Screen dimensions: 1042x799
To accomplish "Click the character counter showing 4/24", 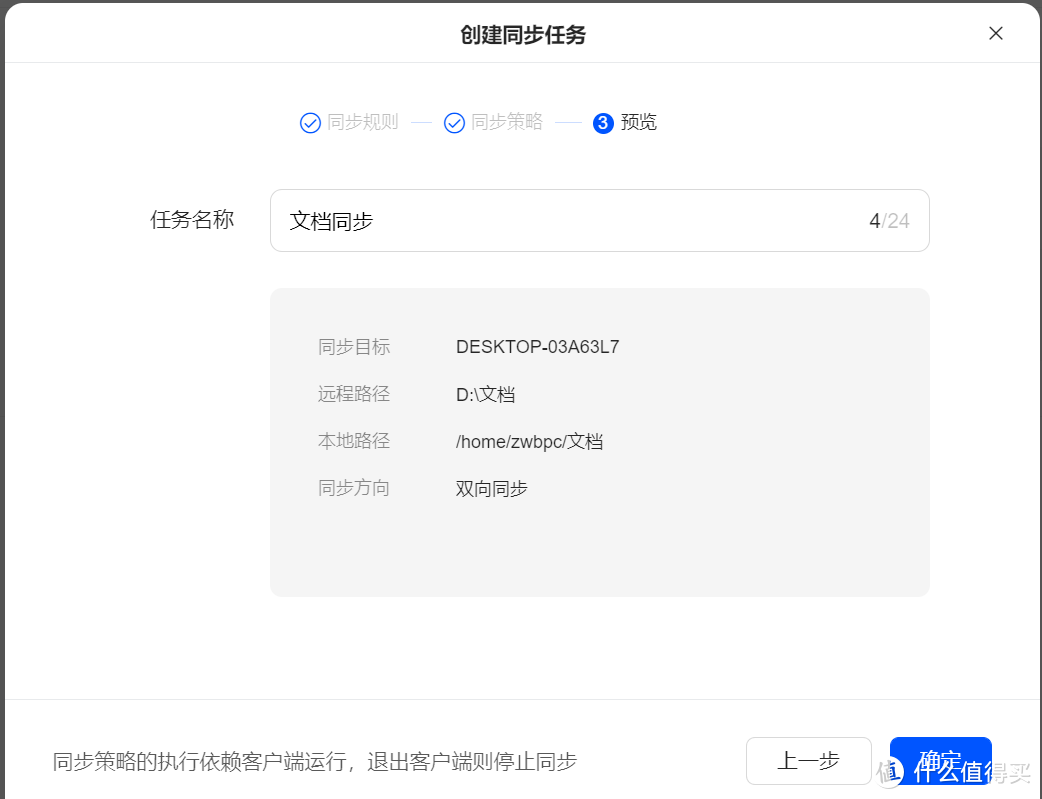I will [x=889, y=220].
